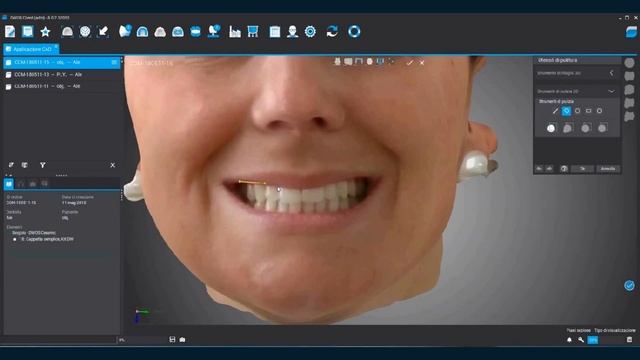
Task: Click the Singolo DWOS Ceramic element line
Action: tap(33, 233)
